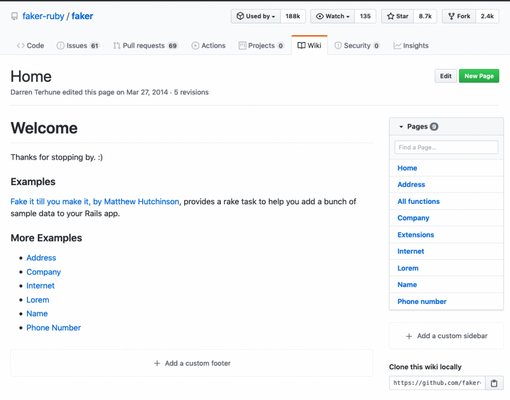
Task: Copy the wiki clone URL with clipboard icon
Action: (x=494, y=383)
